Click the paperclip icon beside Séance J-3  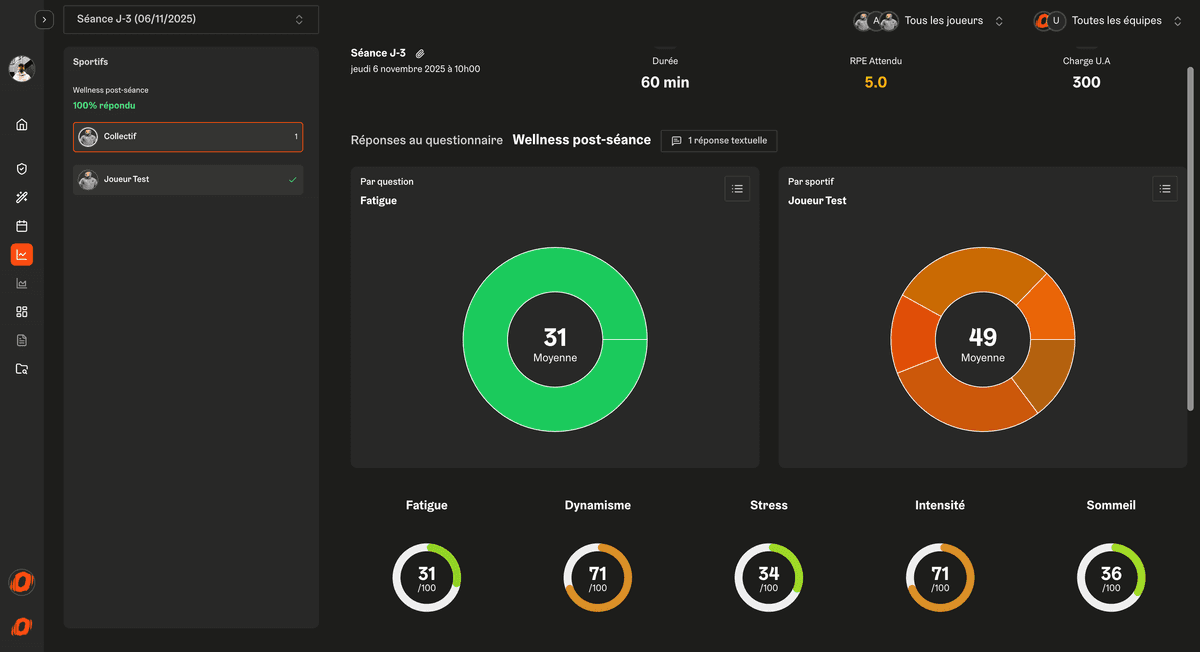420,53
